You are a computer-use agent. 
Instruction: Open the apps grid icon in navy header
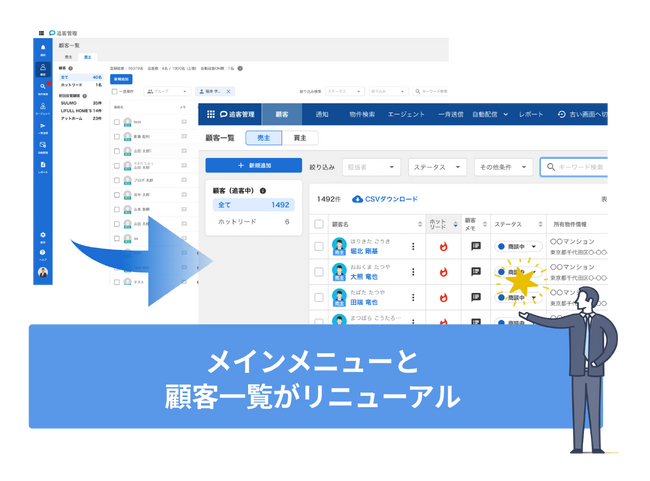[x=211, y=115]
